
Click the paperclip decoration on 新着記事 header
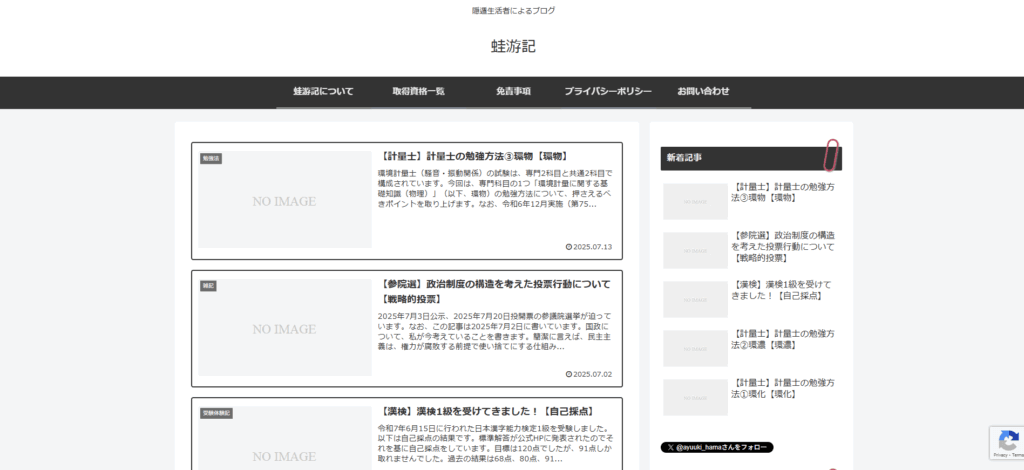click(831, 156)
